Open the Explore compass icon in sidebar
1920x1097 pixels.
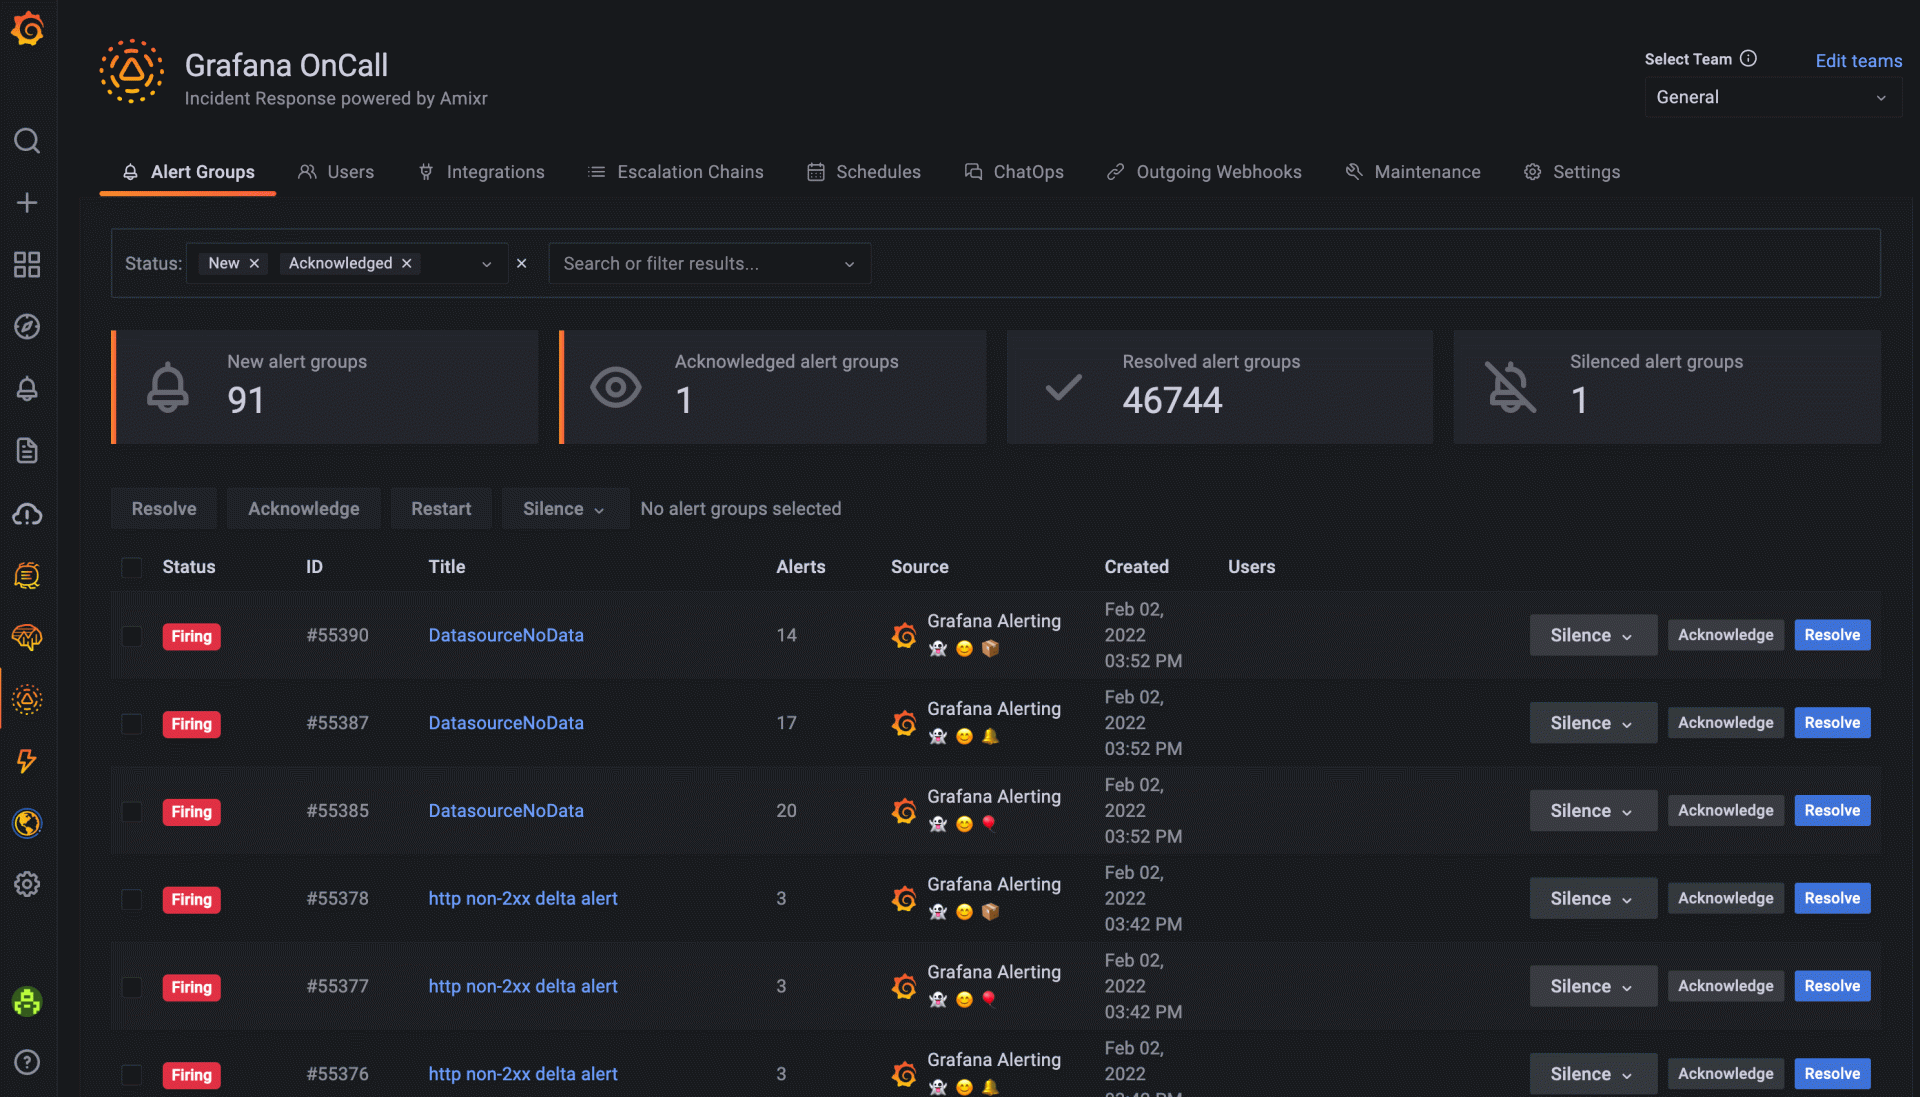(x=27, y=326)
